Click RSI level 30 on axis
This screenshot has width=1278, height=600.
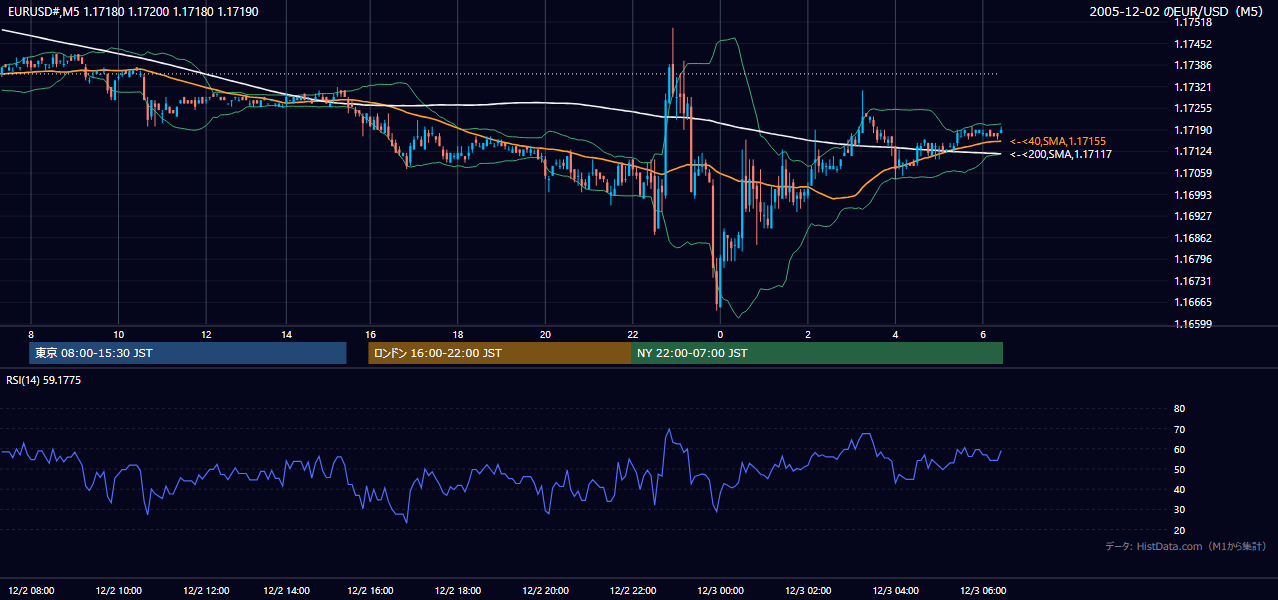pos(1179,510)
